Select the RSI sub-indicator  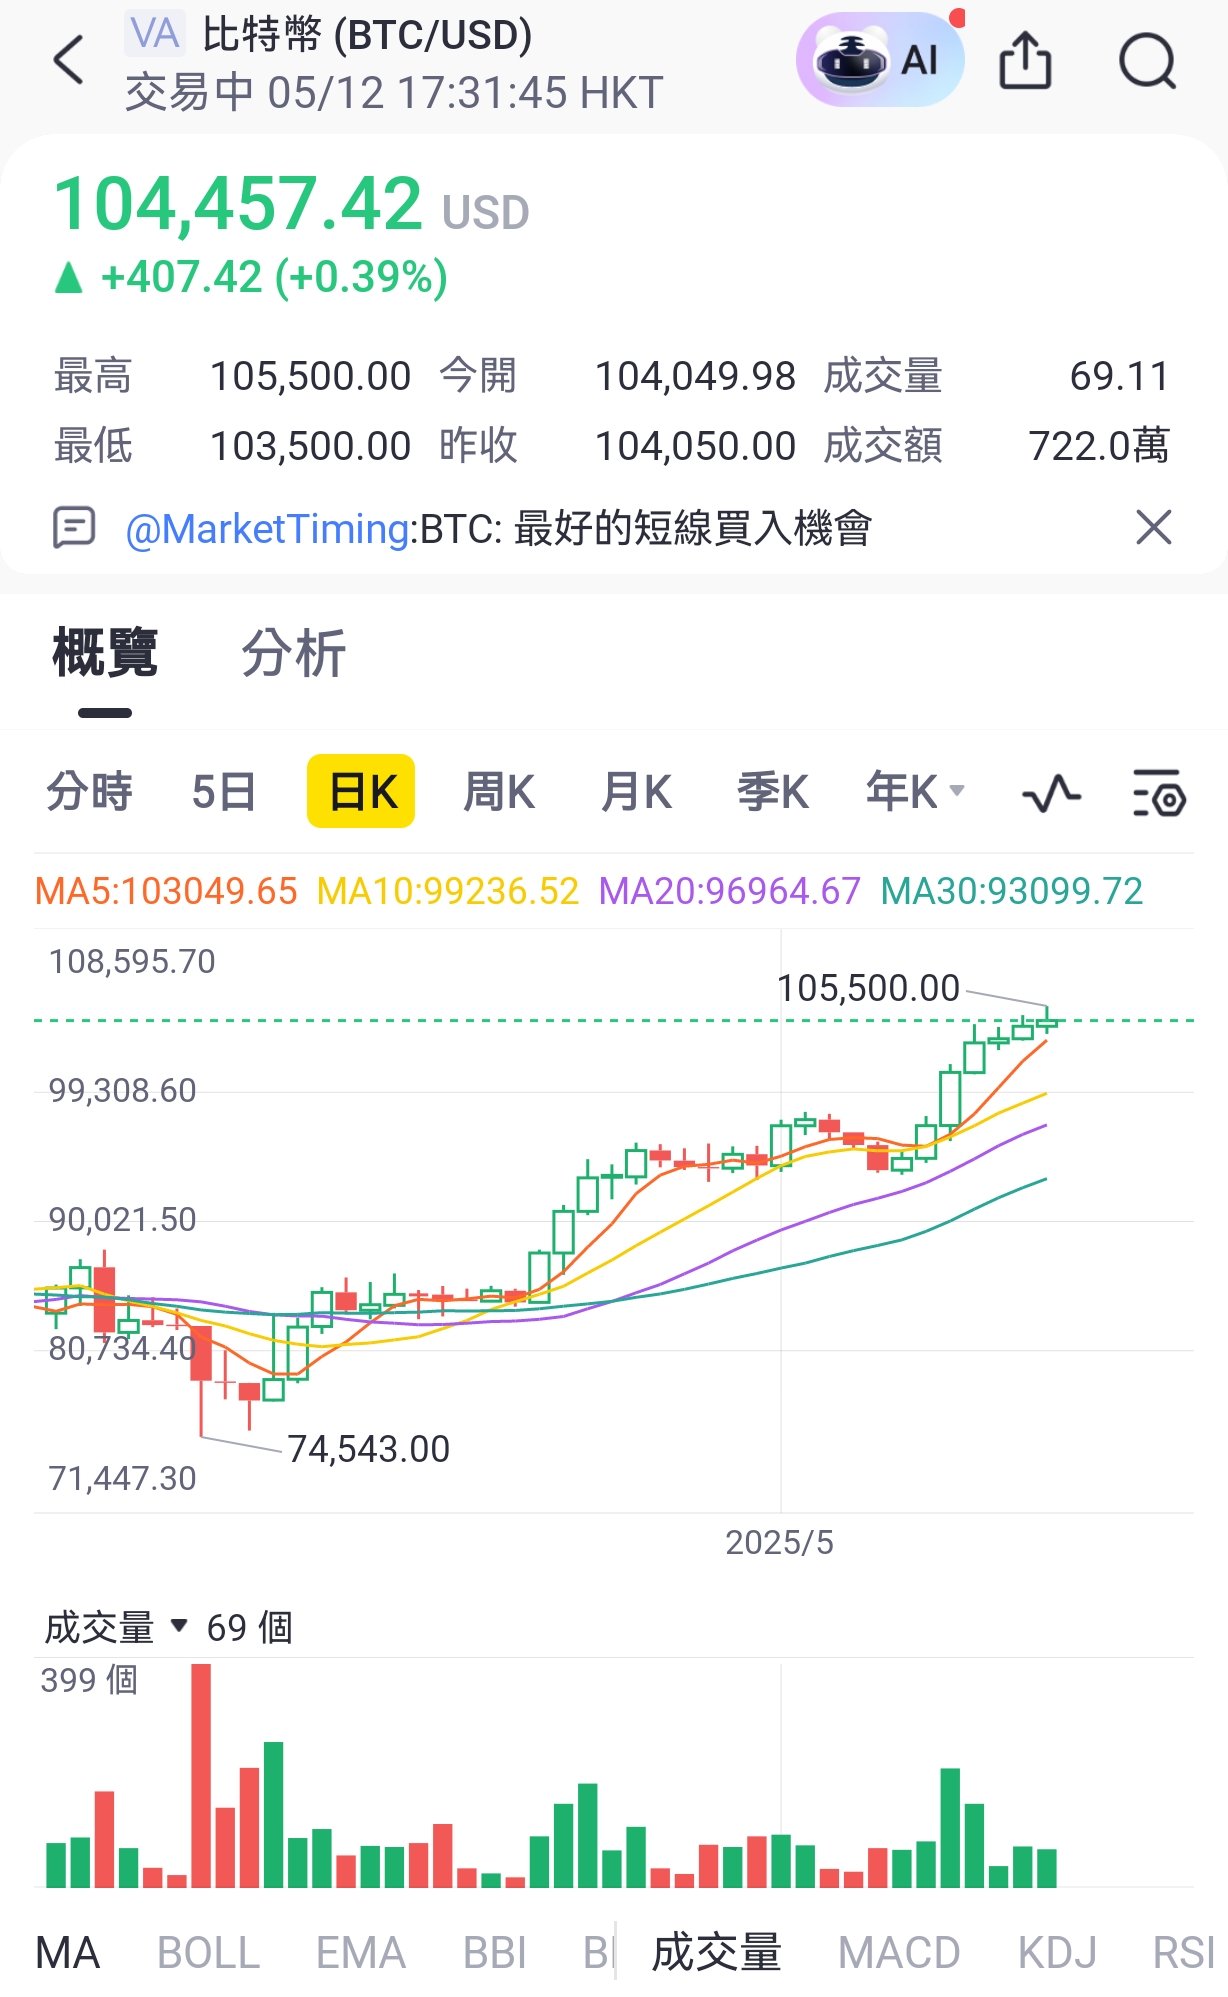point(1184,1952)
